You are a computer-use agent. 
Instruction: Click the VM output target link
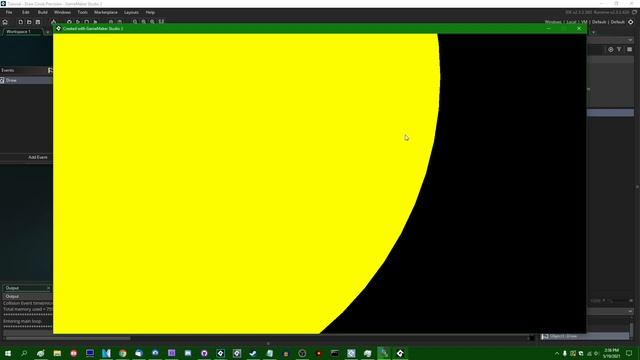pyautogui.click(x=584, y=22)
